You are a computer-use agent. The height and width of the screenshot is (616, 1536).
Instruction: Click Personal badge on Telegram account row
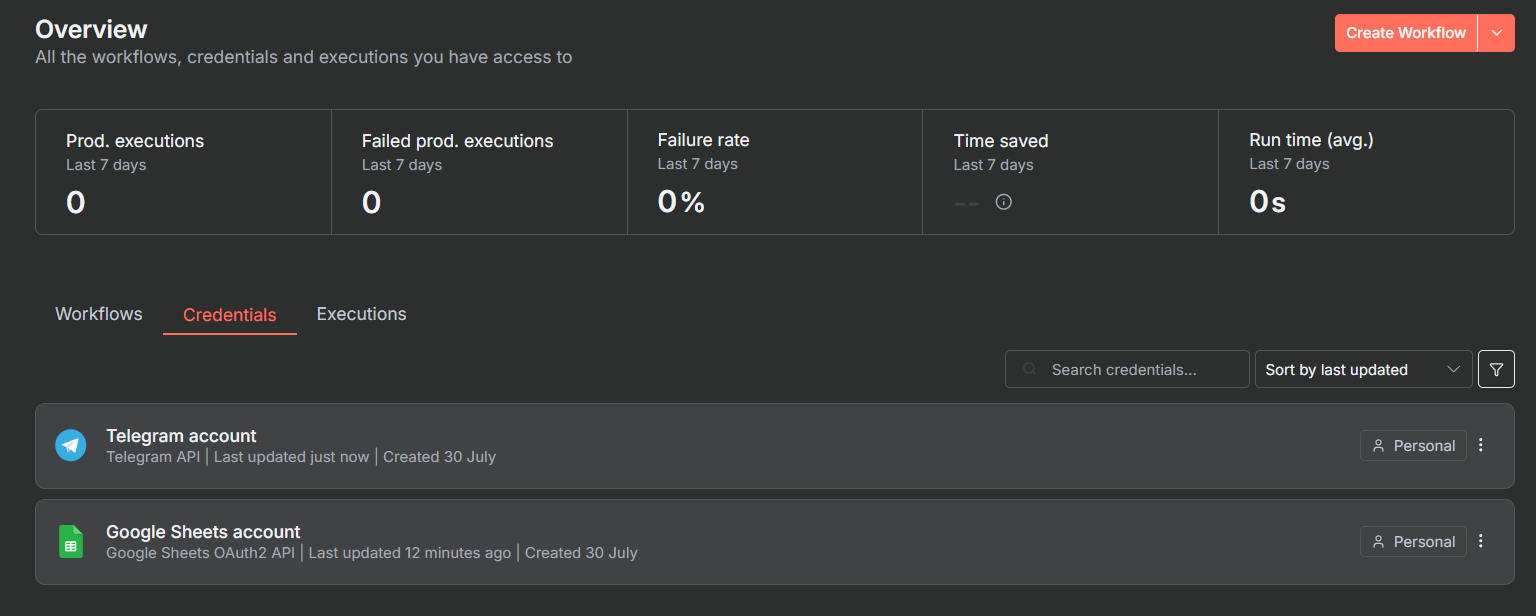pos(1412,445)
